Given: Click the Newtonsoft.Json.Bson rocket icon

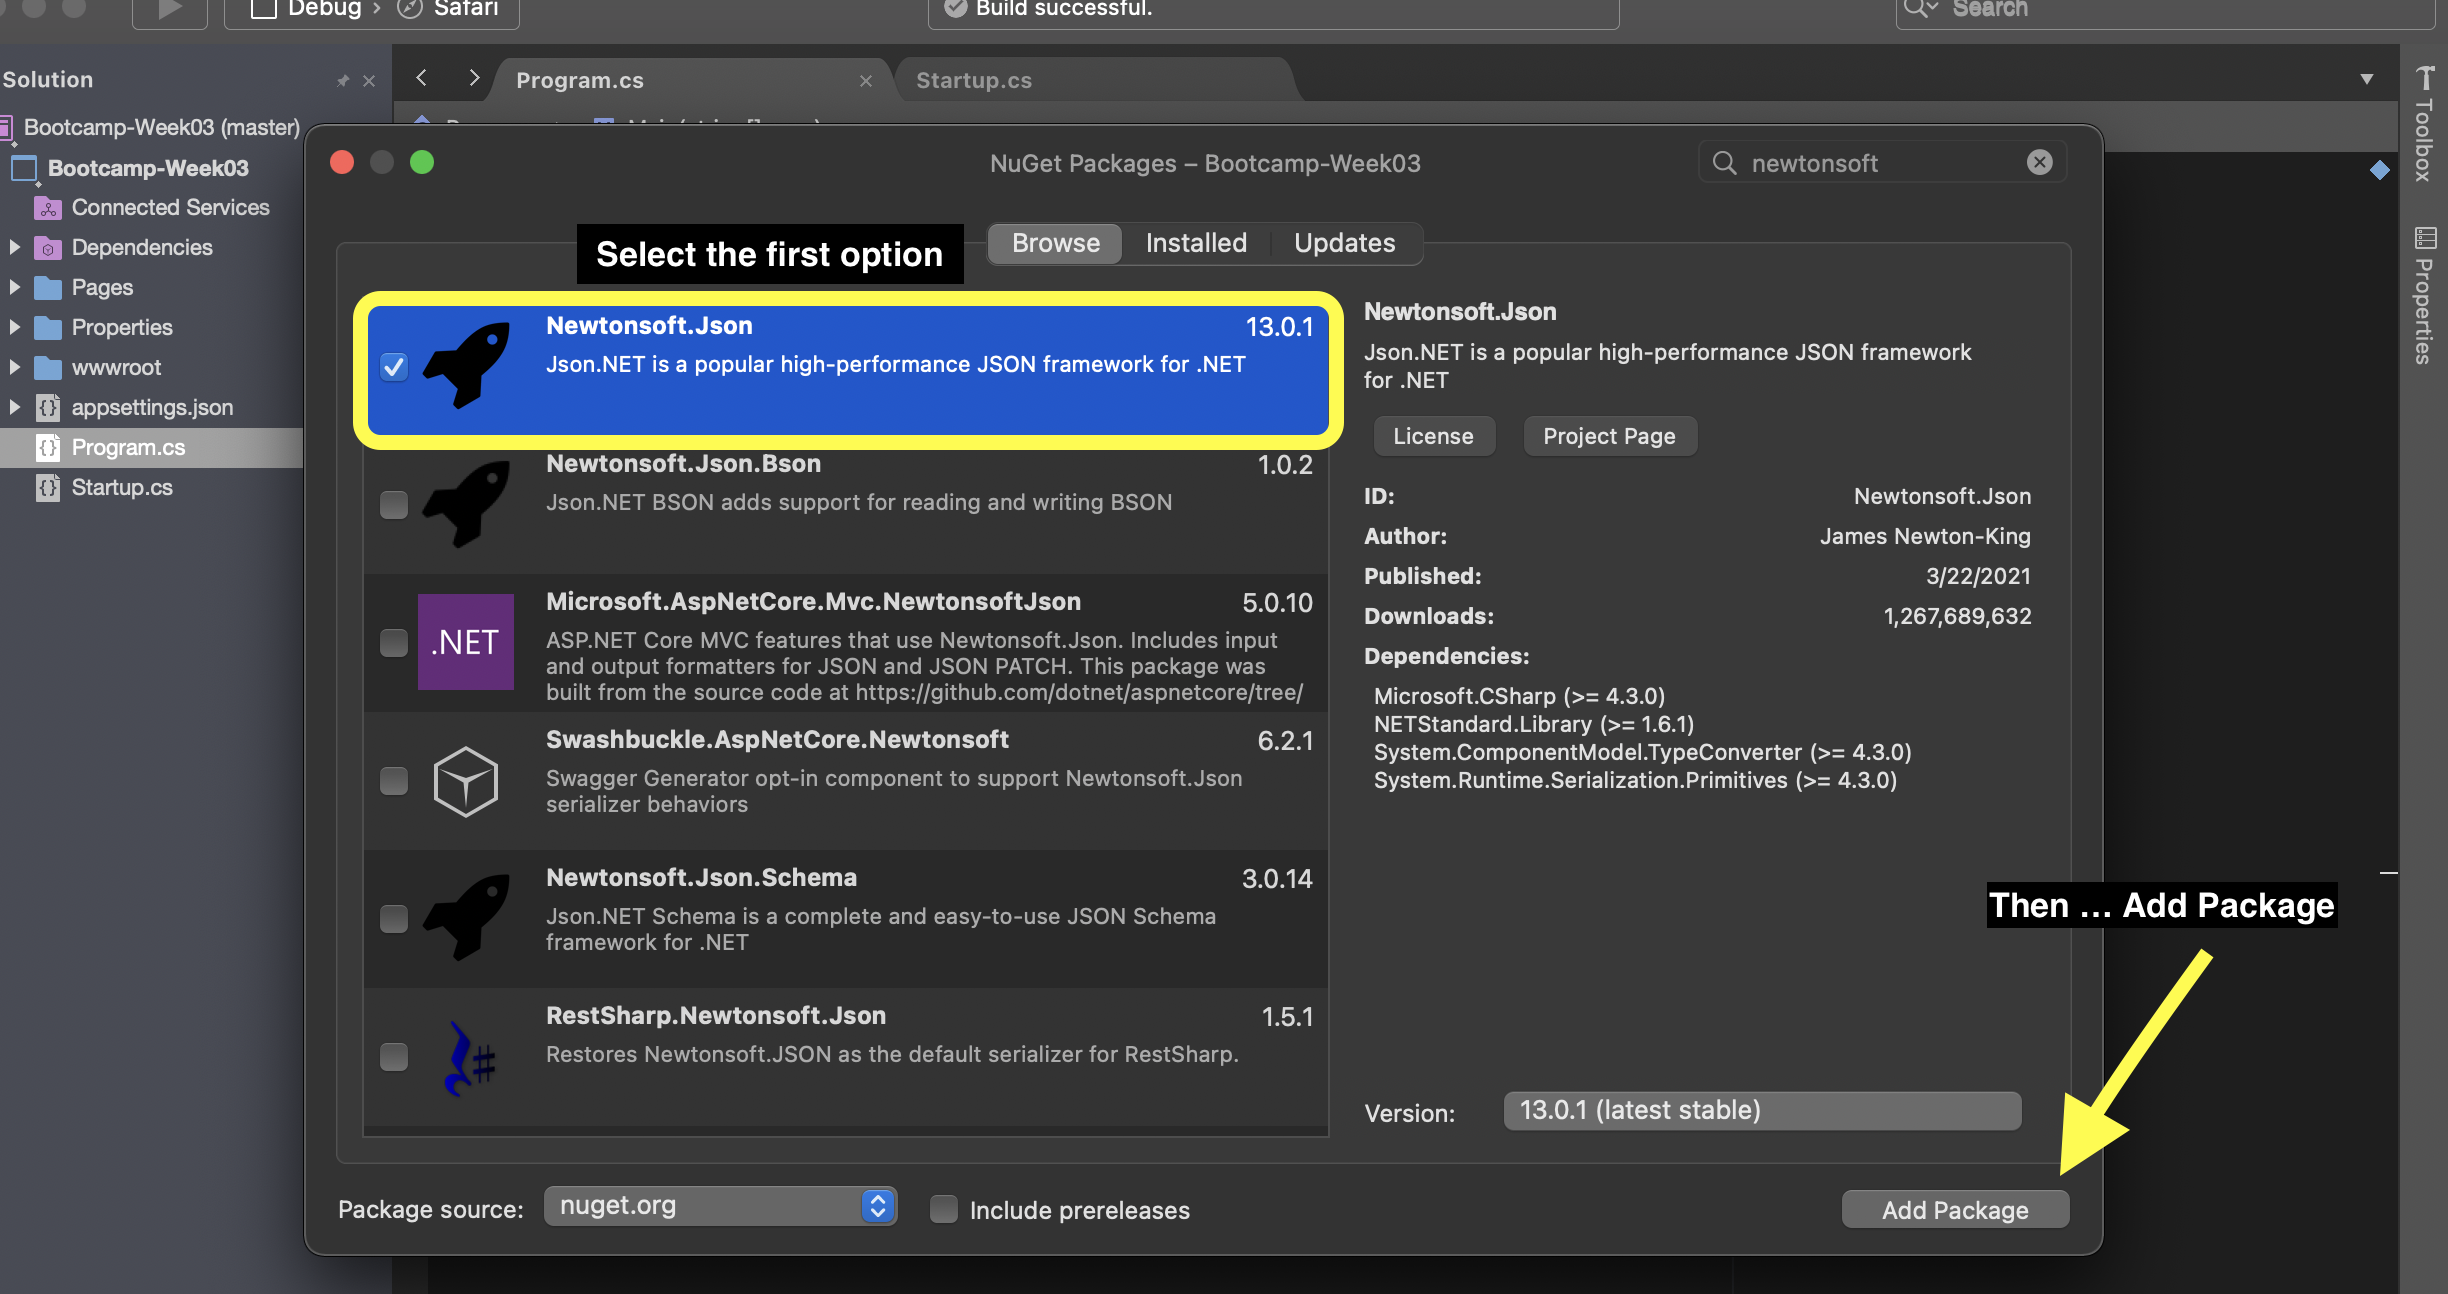Looking at the screenshot, I should (466, 503).
